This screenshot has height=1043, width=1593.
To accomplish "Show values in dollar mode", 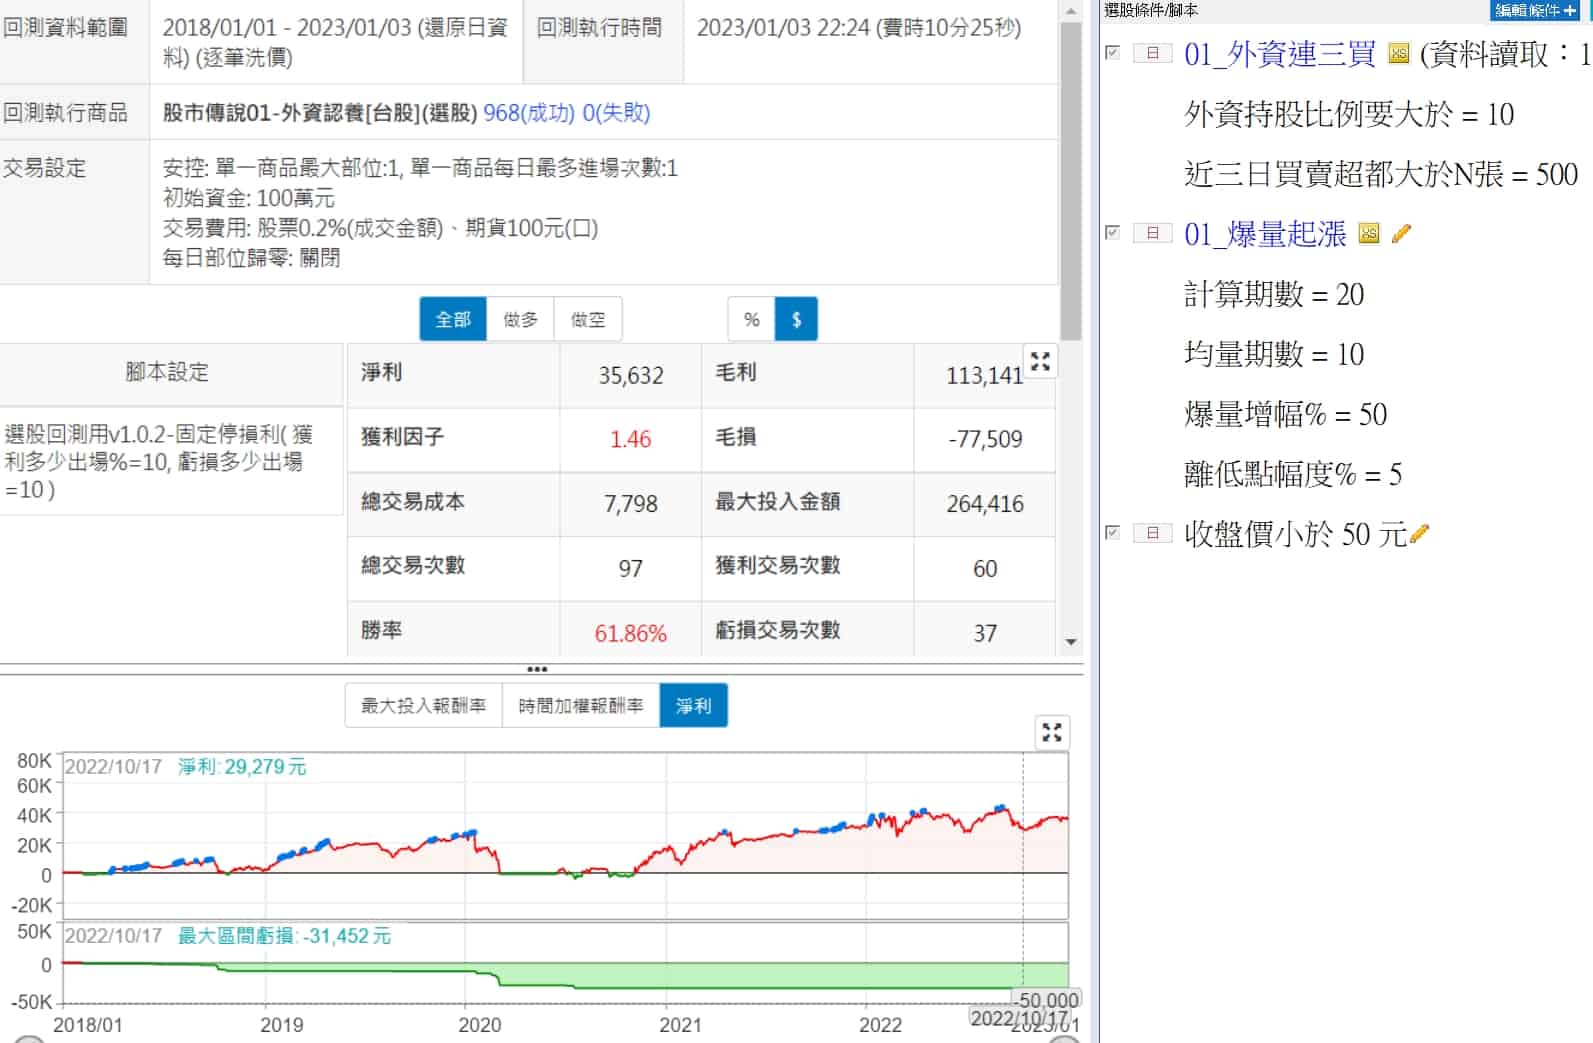I will [x=796, y=319].
